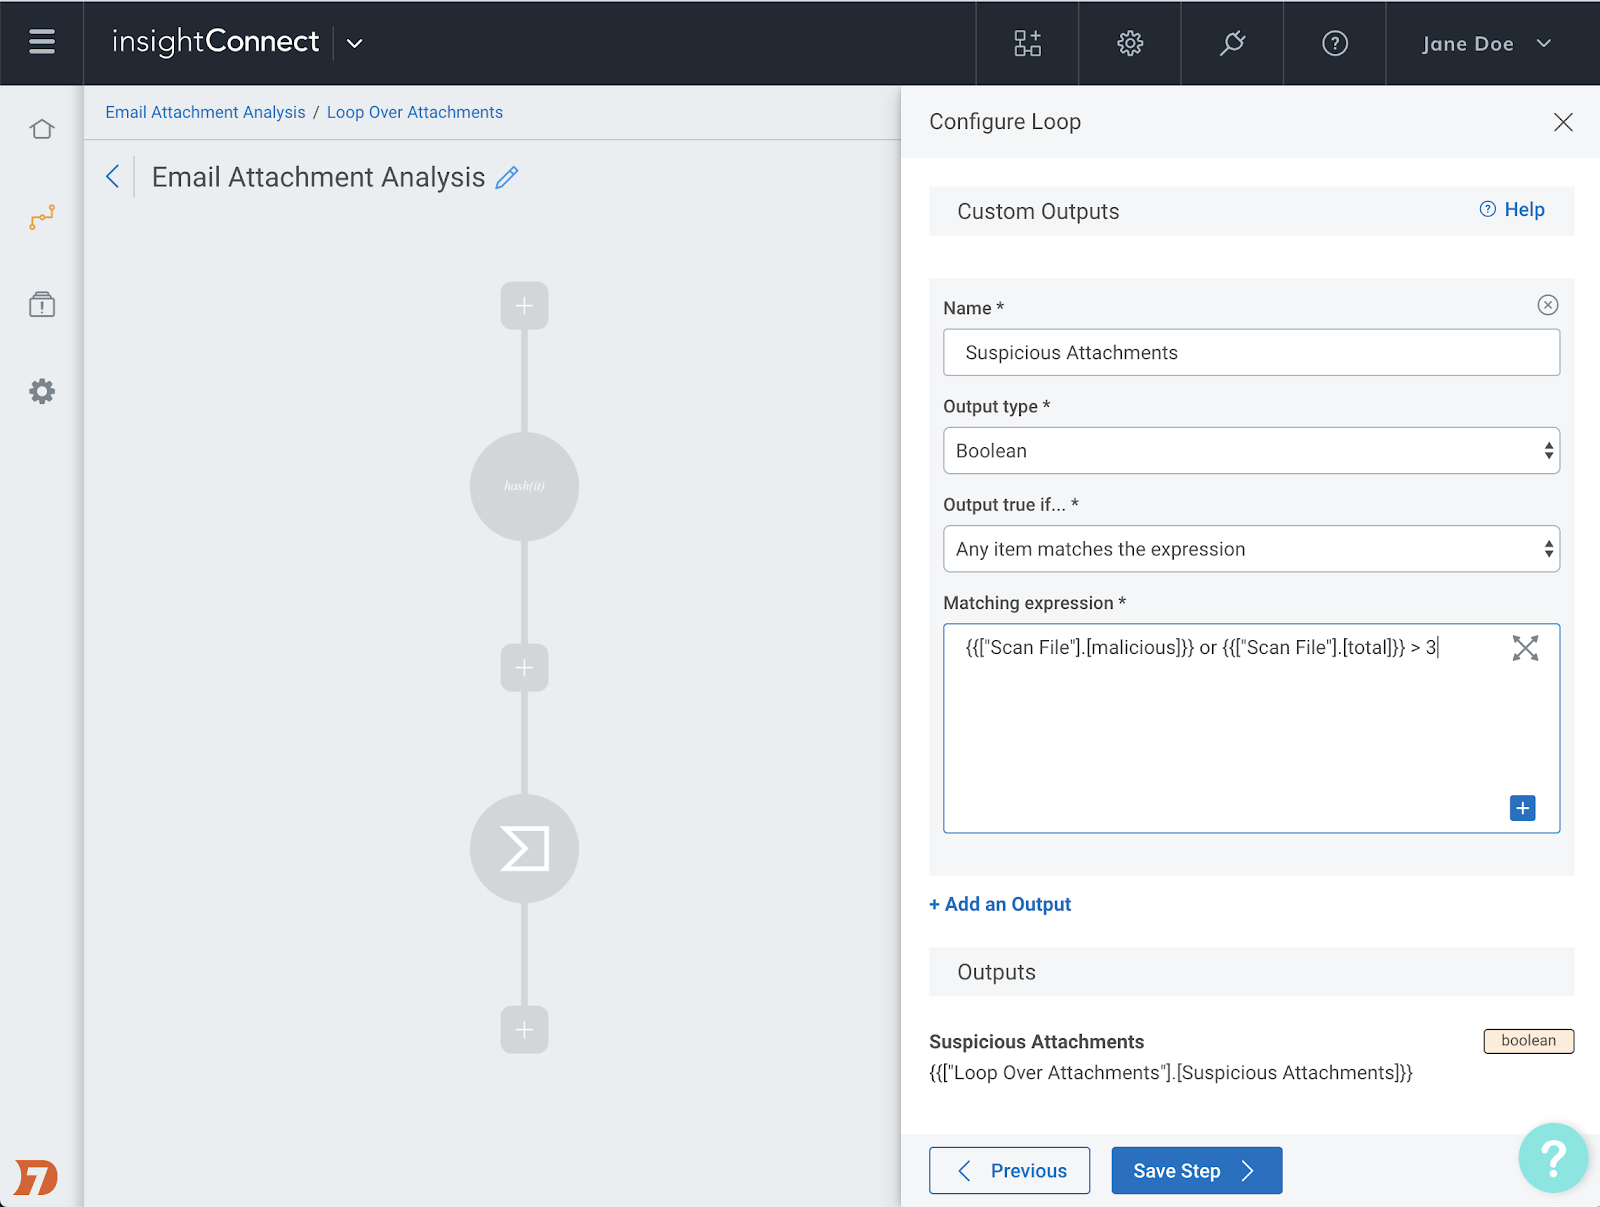Click Email Attachment Analysis breadcrumb link
Viewport: 1600px width, 1207px height.
click(x=205, y=112)
